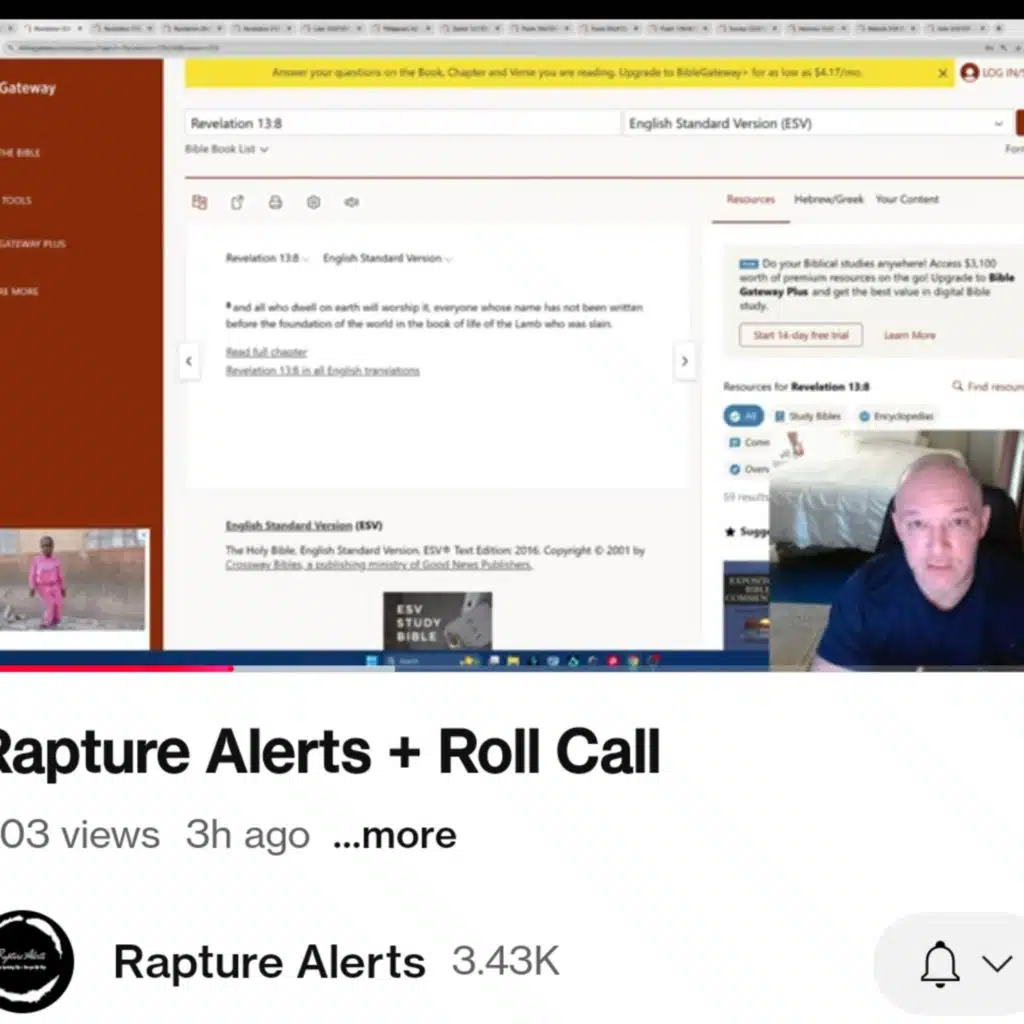Click the notification bell icon

(939, 963)
